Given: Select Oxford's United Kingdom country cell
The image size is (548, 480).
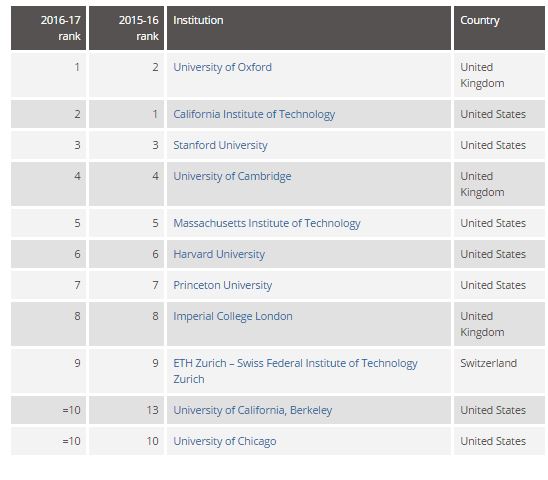Looking at the screenshot, I should point(499,75).
